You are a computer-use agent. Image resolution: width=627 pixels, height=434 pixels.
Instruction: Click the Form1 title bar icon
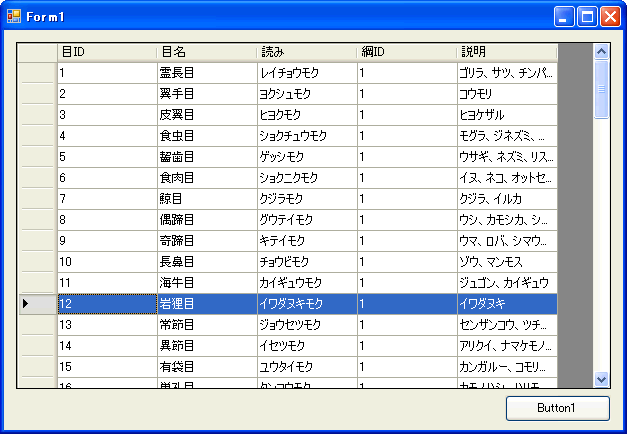[14, 16]
